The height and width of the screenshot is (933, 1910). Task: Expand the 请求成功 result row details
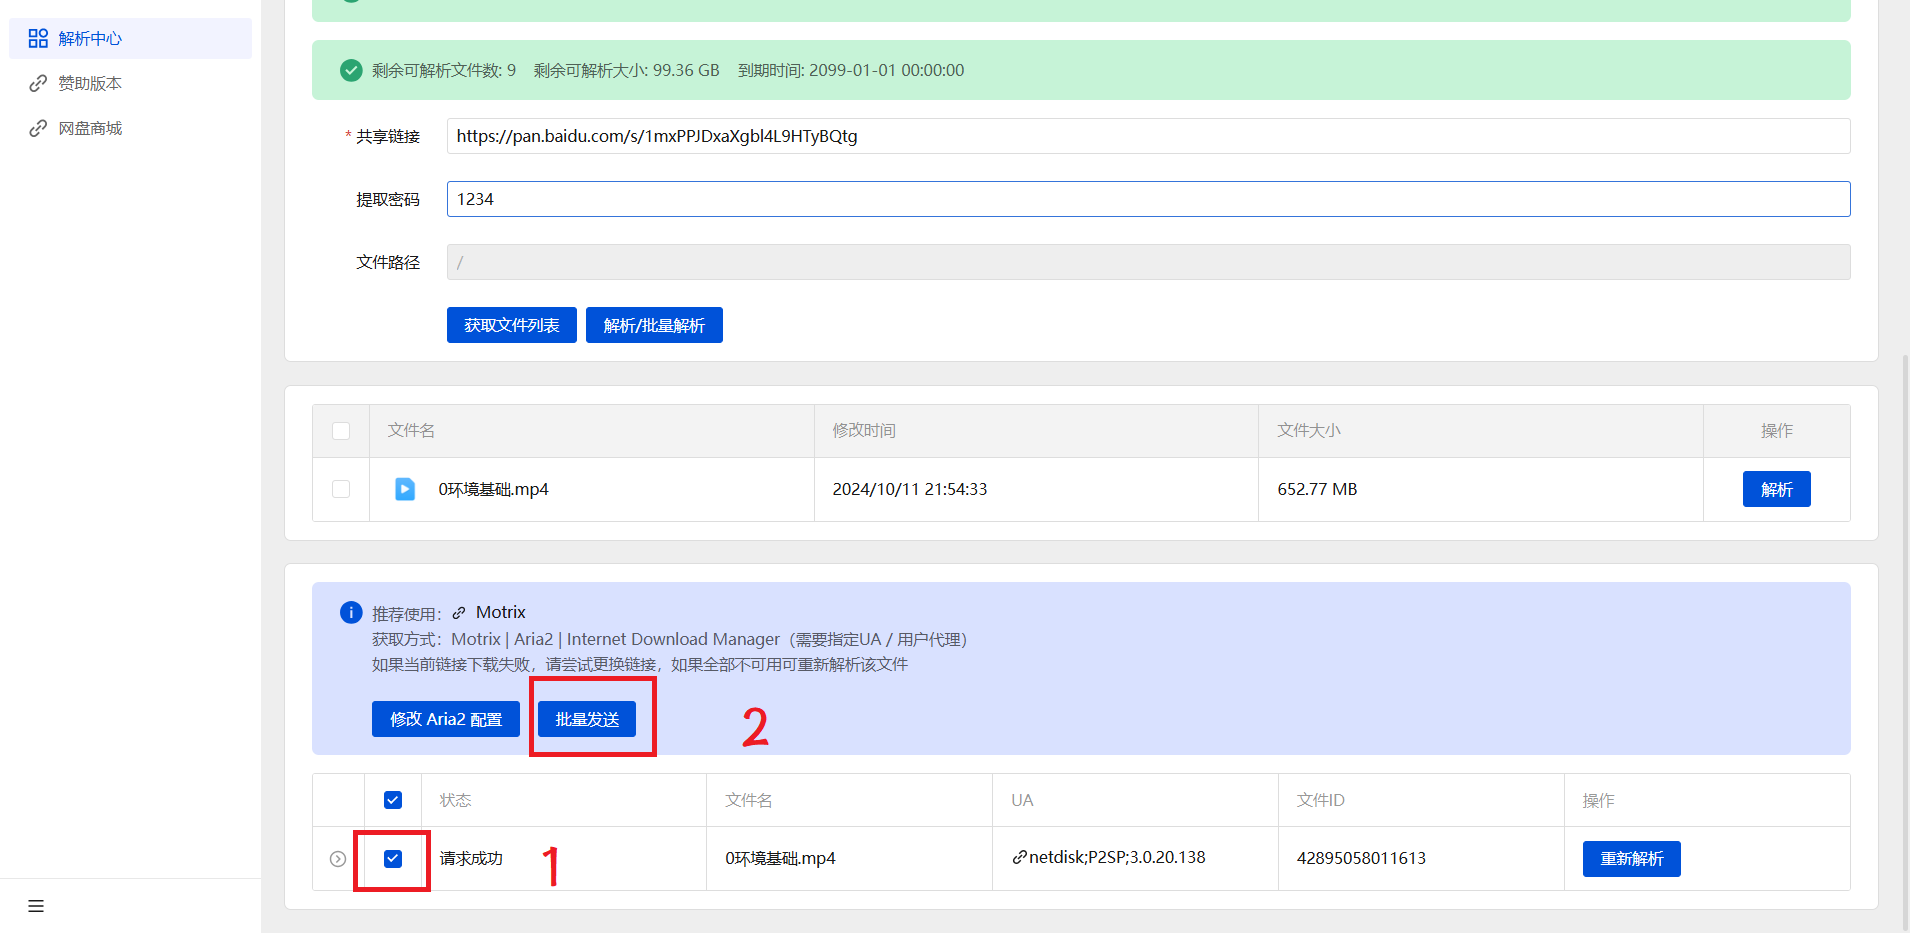point(338,859)
